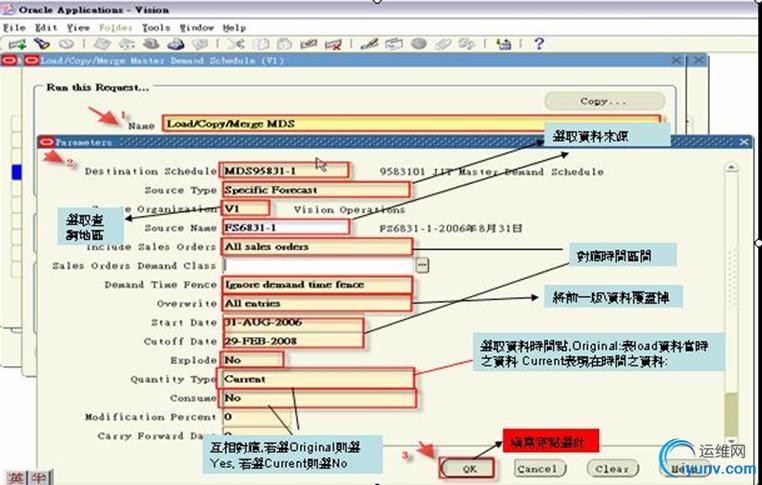Viewport: 762px width, 485px height.
Task: Click the Destination Schedule field
Action: (x=284, y=171)
